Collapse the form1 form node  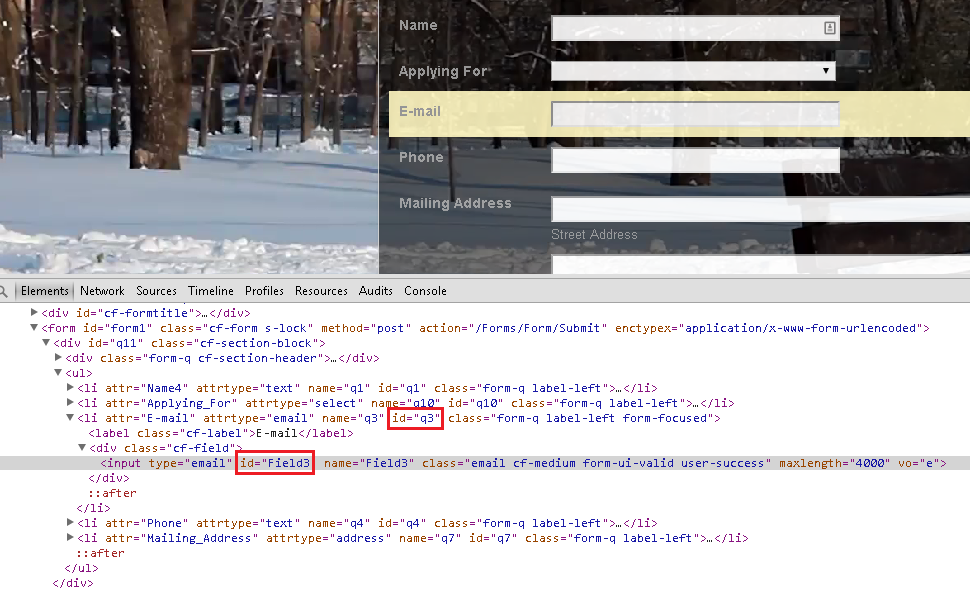click(34, 328)
